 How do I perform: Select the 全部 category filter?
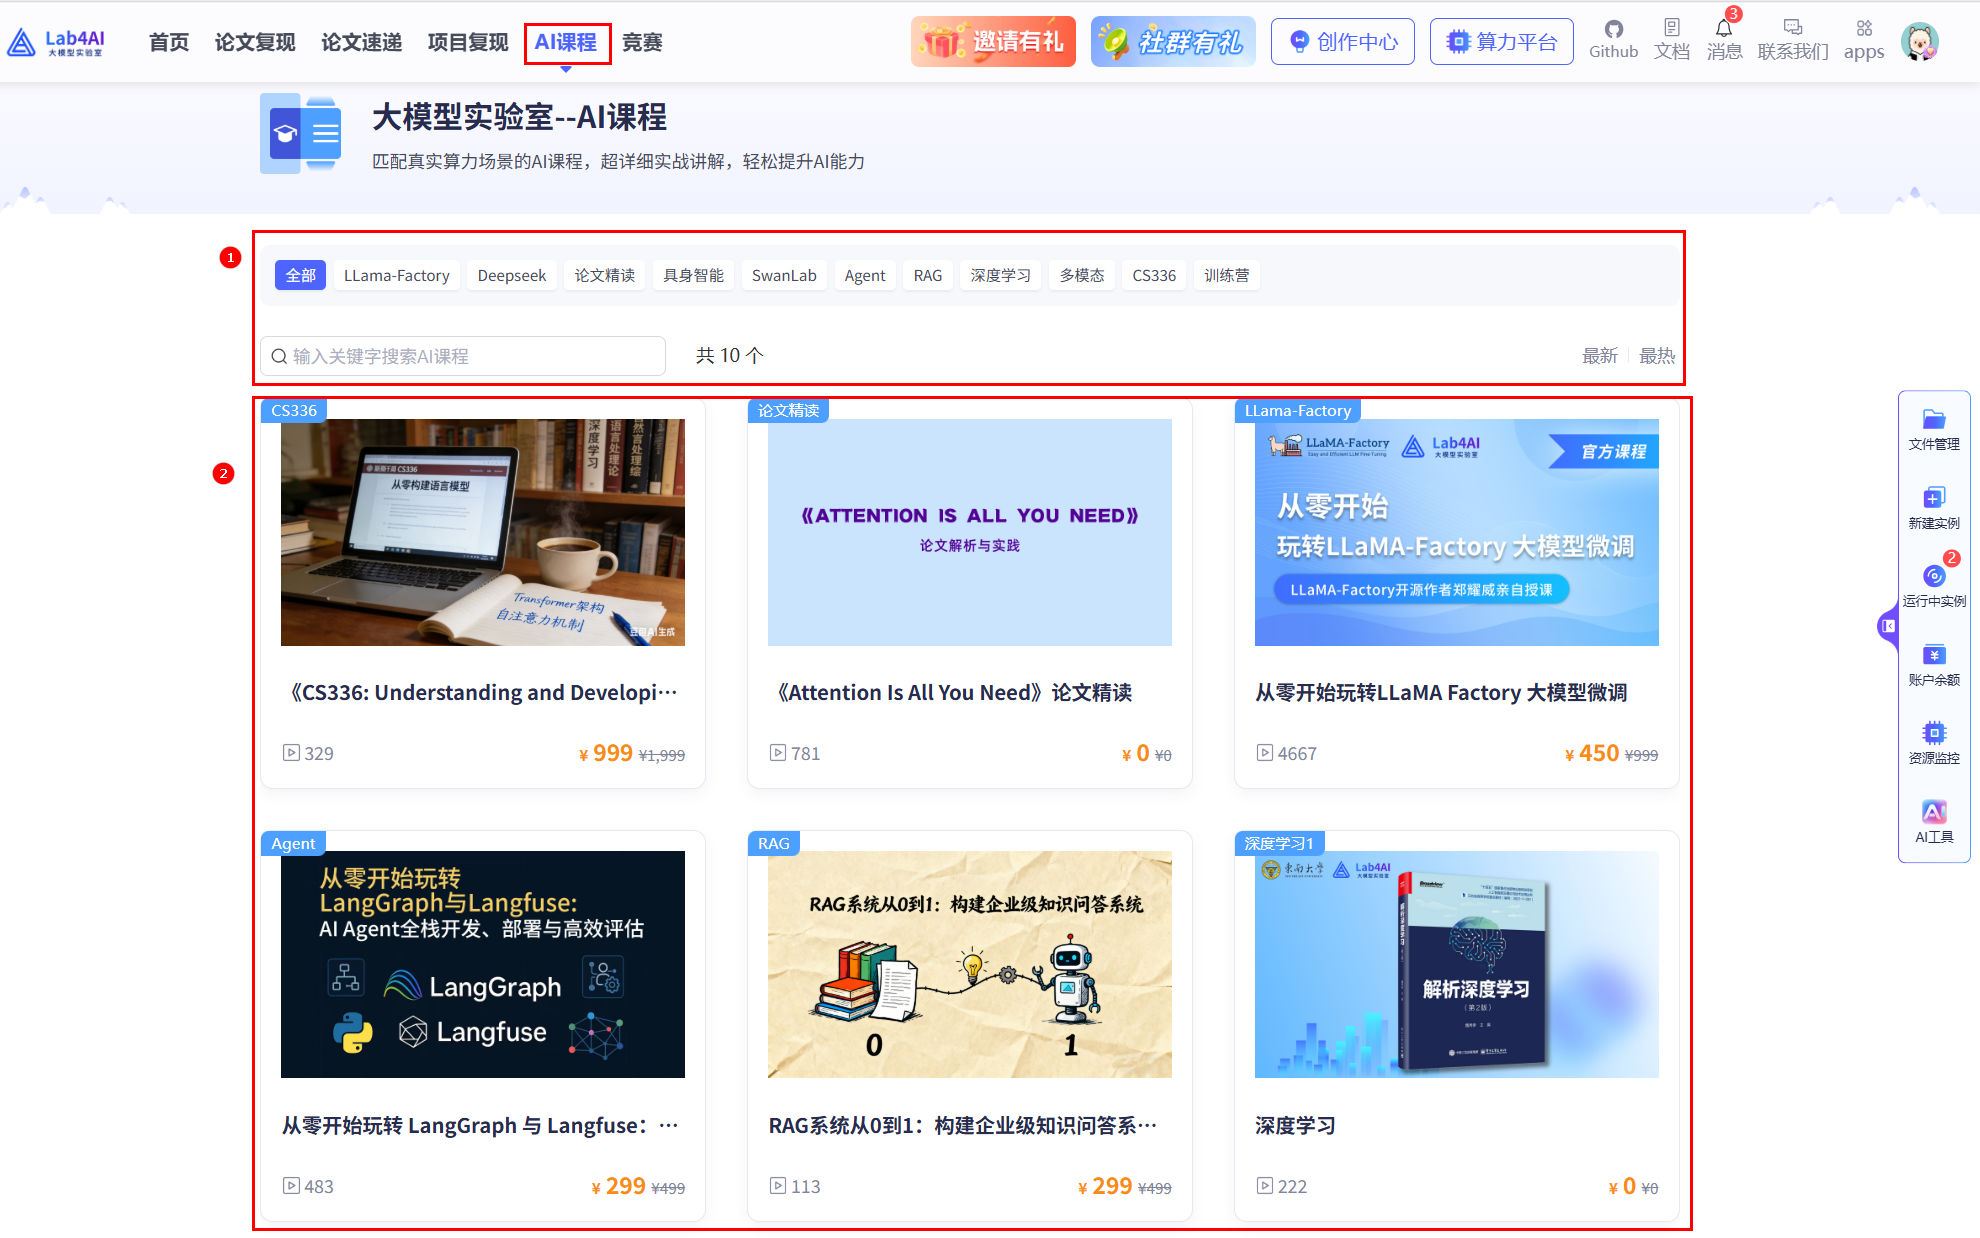tap(300, 275)
